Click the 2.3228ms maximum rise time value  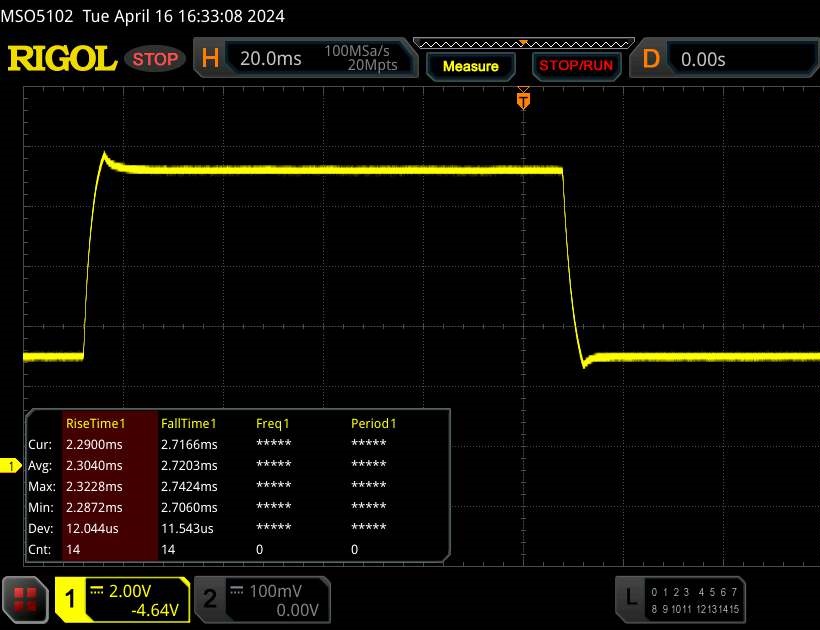click(x=94, y=486)
